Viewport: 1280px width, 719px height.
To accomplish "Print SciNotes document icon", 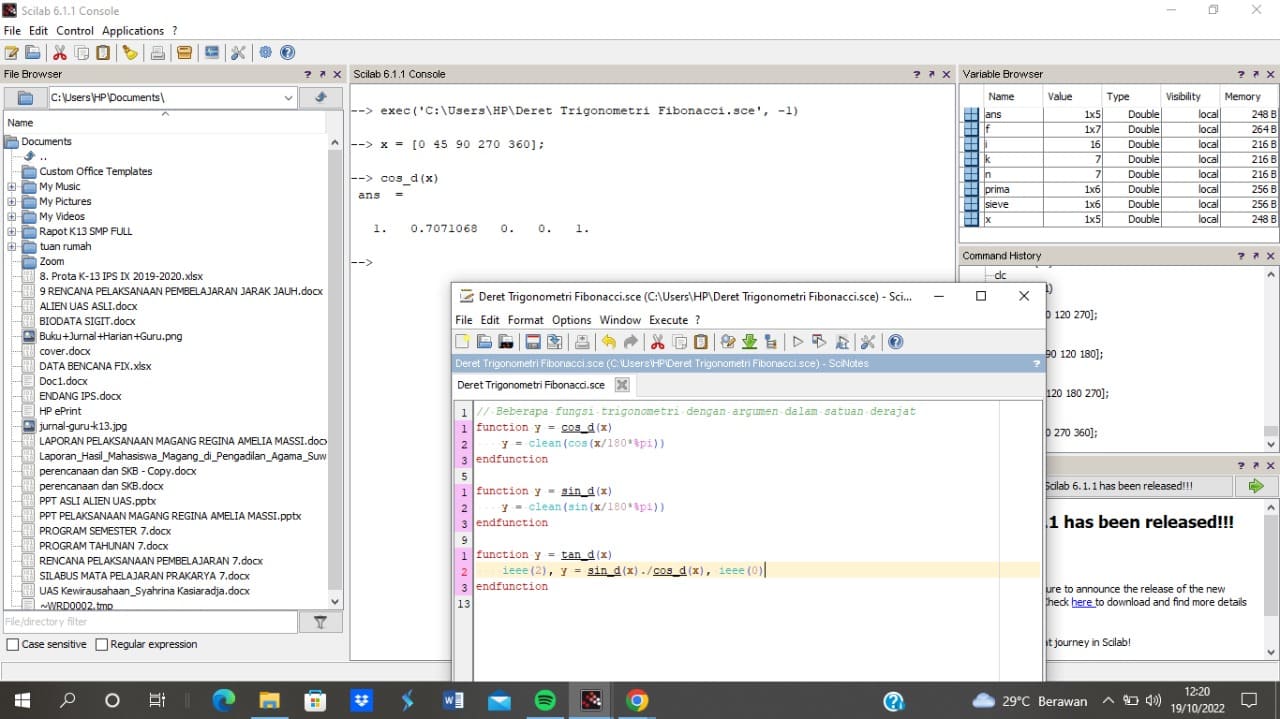I will click(582, 342).
